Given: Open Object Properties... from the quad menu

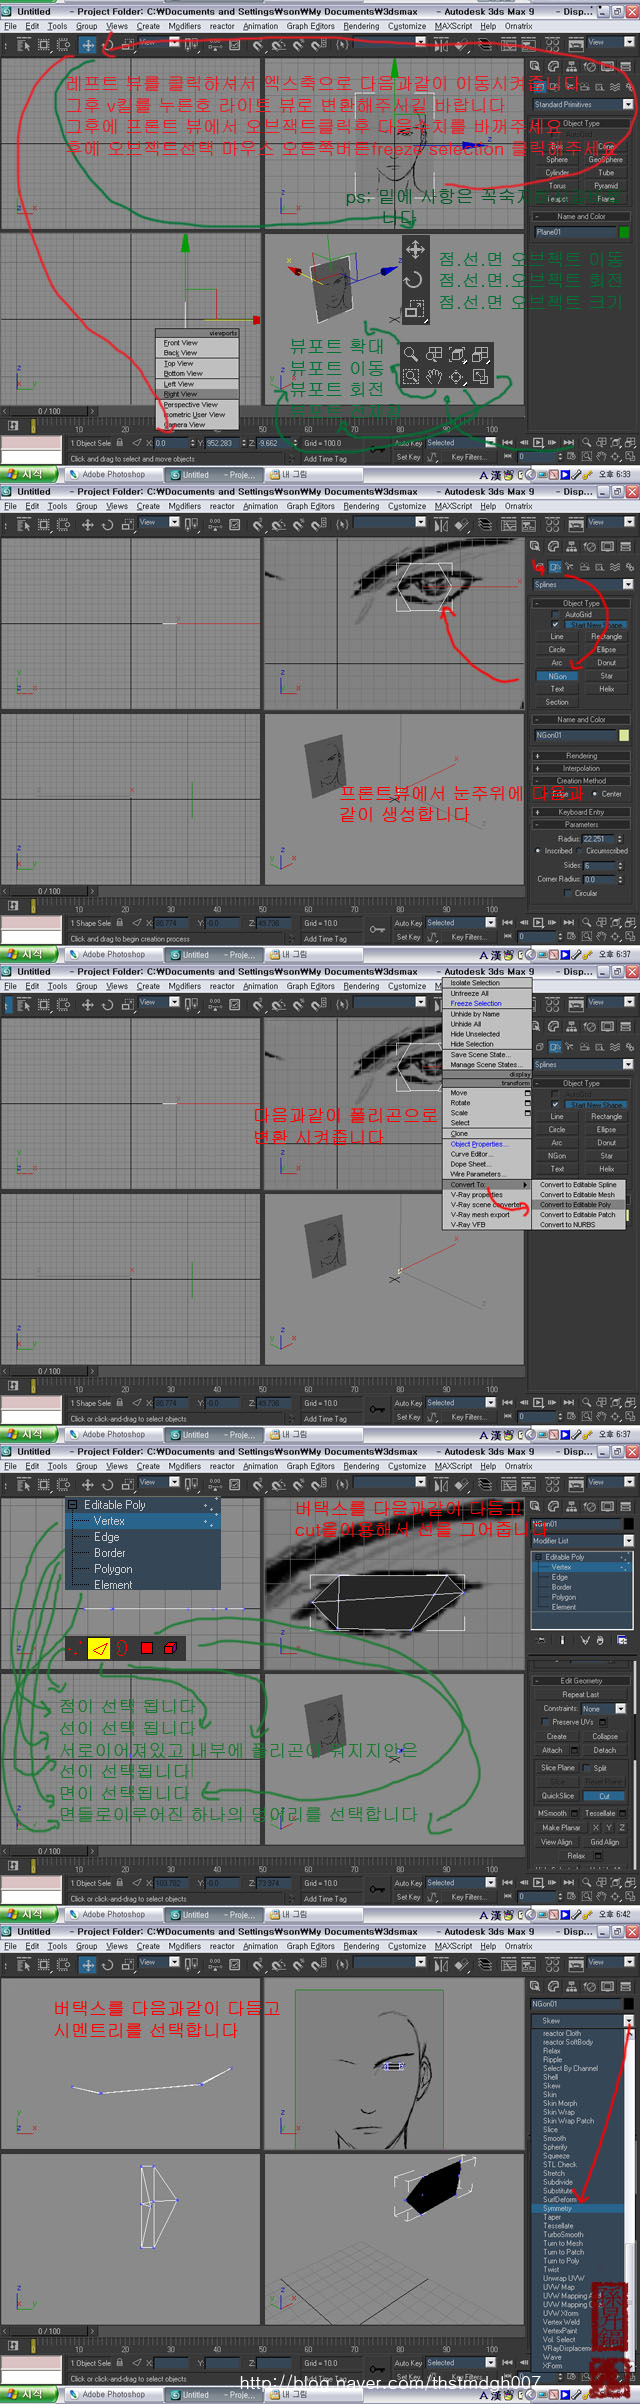Looking at the screenshot, I should pyautogui.click(x=478, y=1144).
